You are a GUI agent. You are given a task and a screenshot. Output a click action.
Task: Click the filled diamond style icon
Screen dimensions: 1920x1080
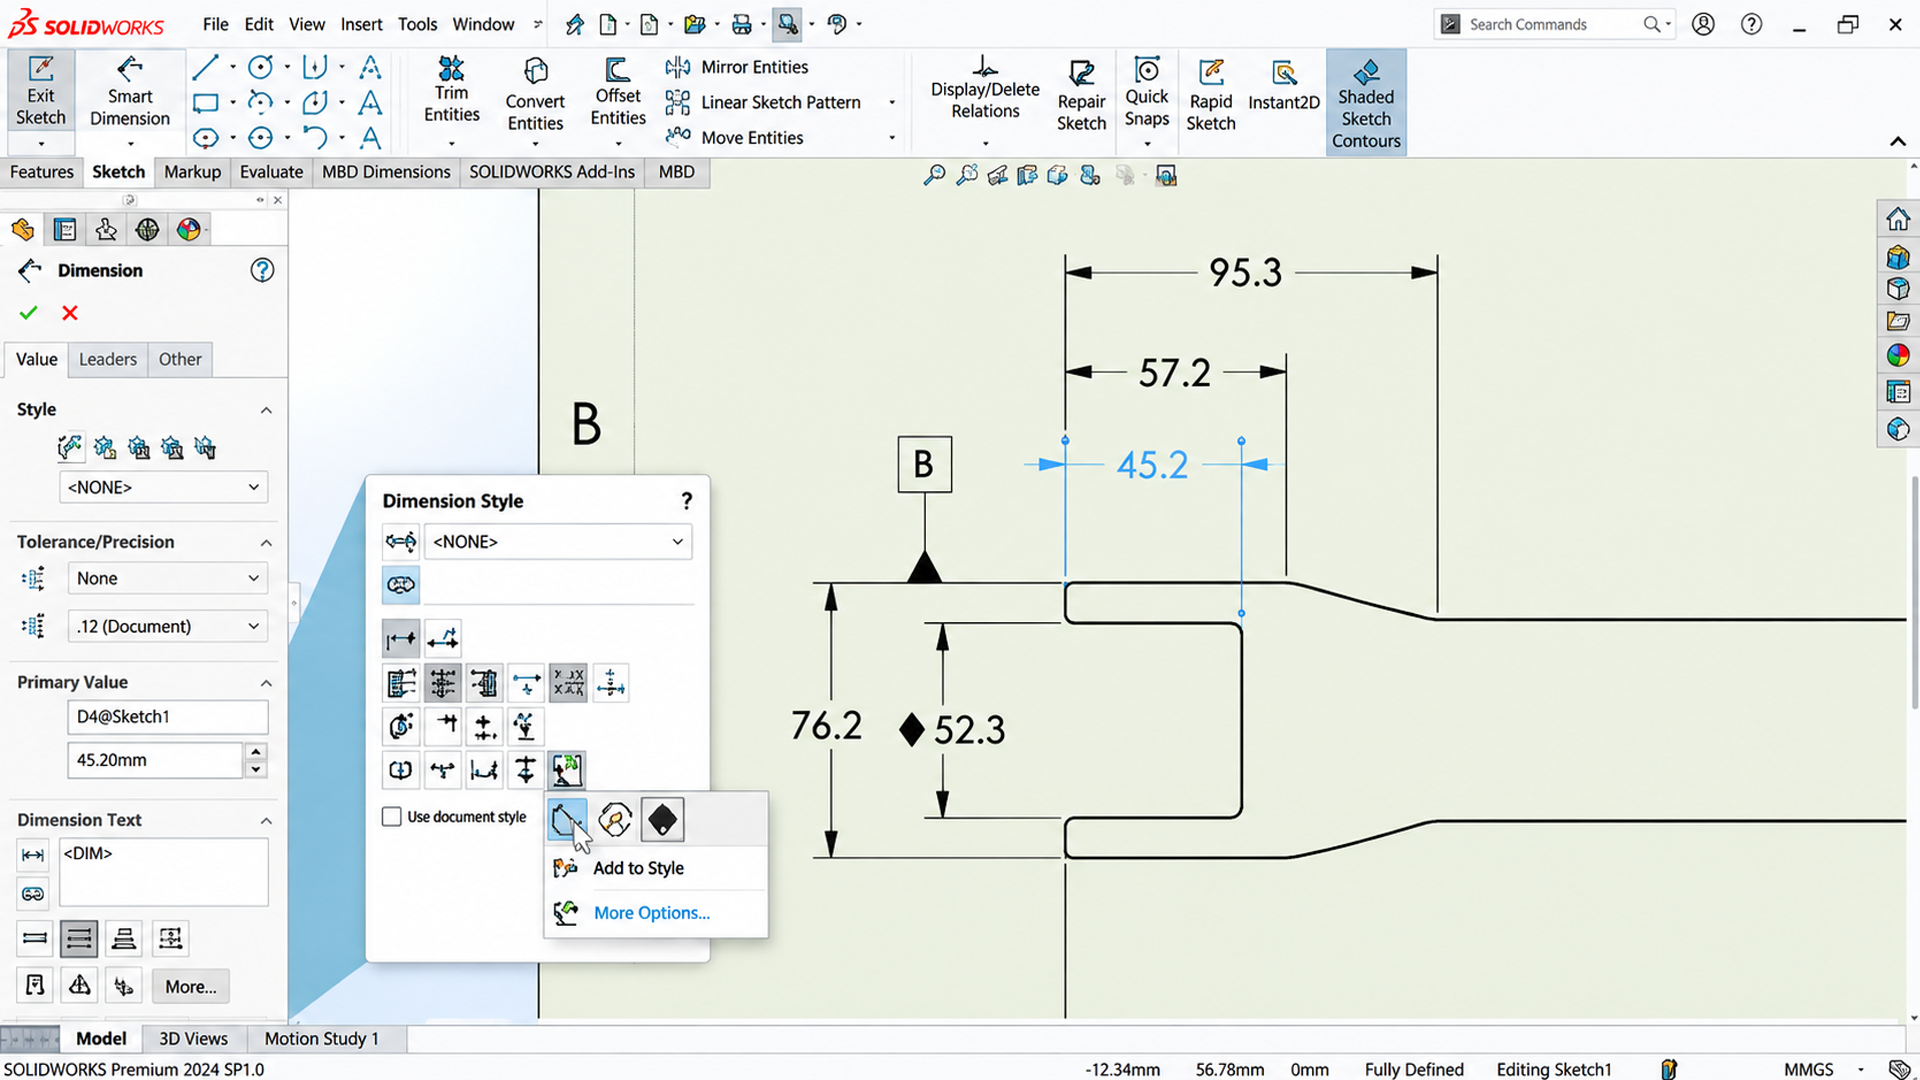[662, 820]
